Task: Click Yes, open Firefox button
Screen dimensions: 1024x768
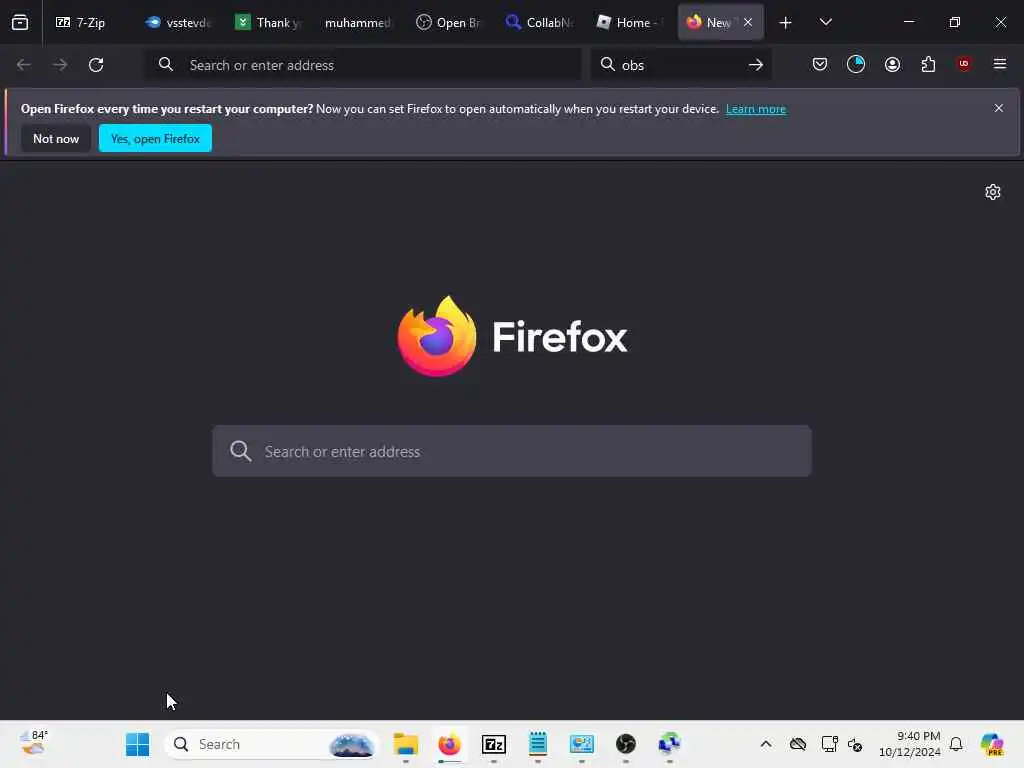Action: coord(155,138)
